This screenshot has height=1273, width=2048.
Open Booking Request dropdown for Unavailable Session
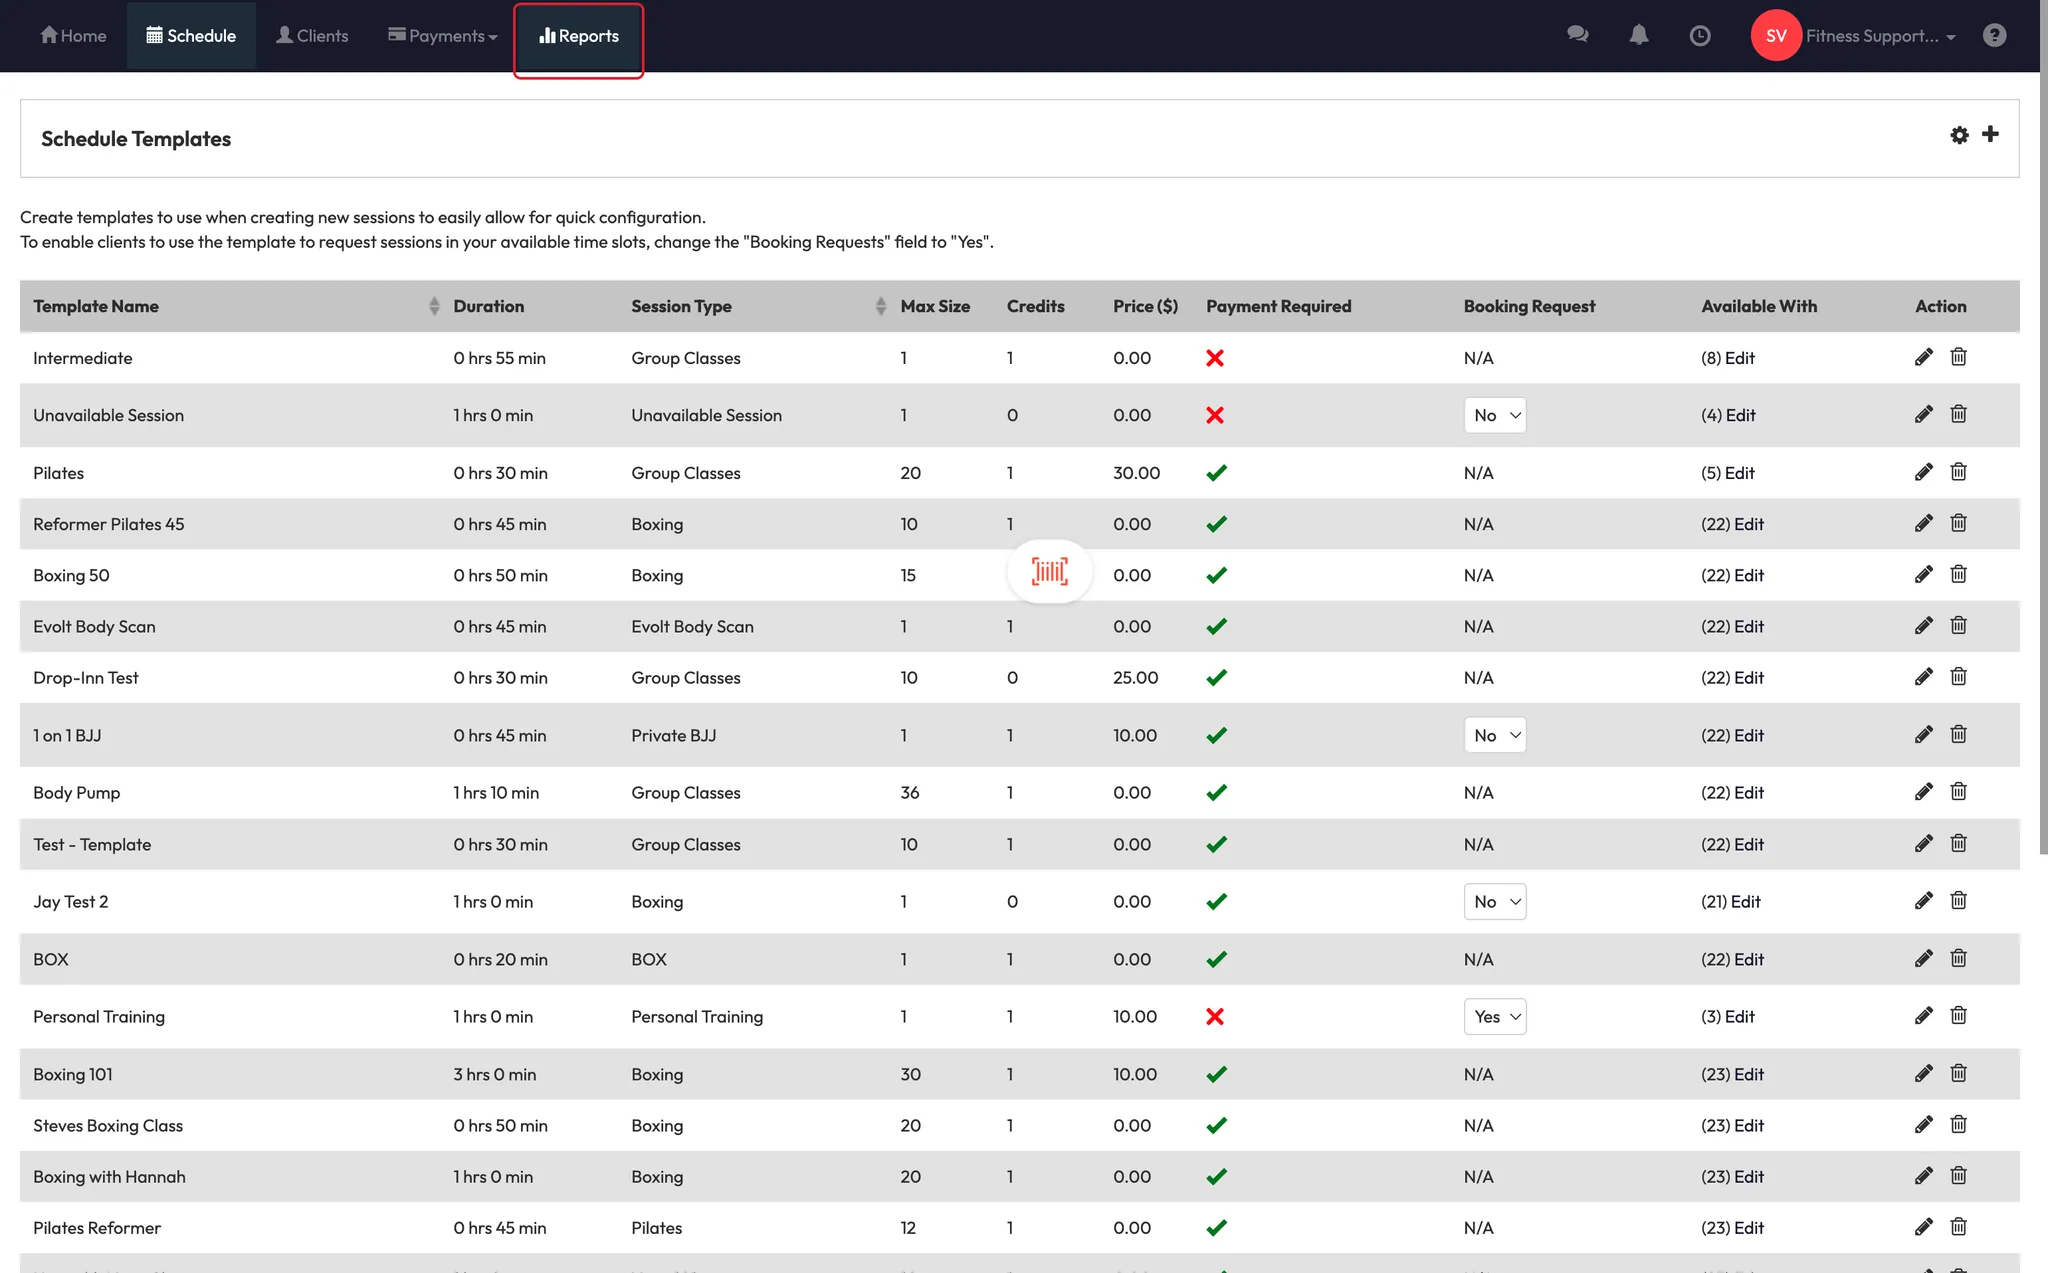pos(1494,415)
